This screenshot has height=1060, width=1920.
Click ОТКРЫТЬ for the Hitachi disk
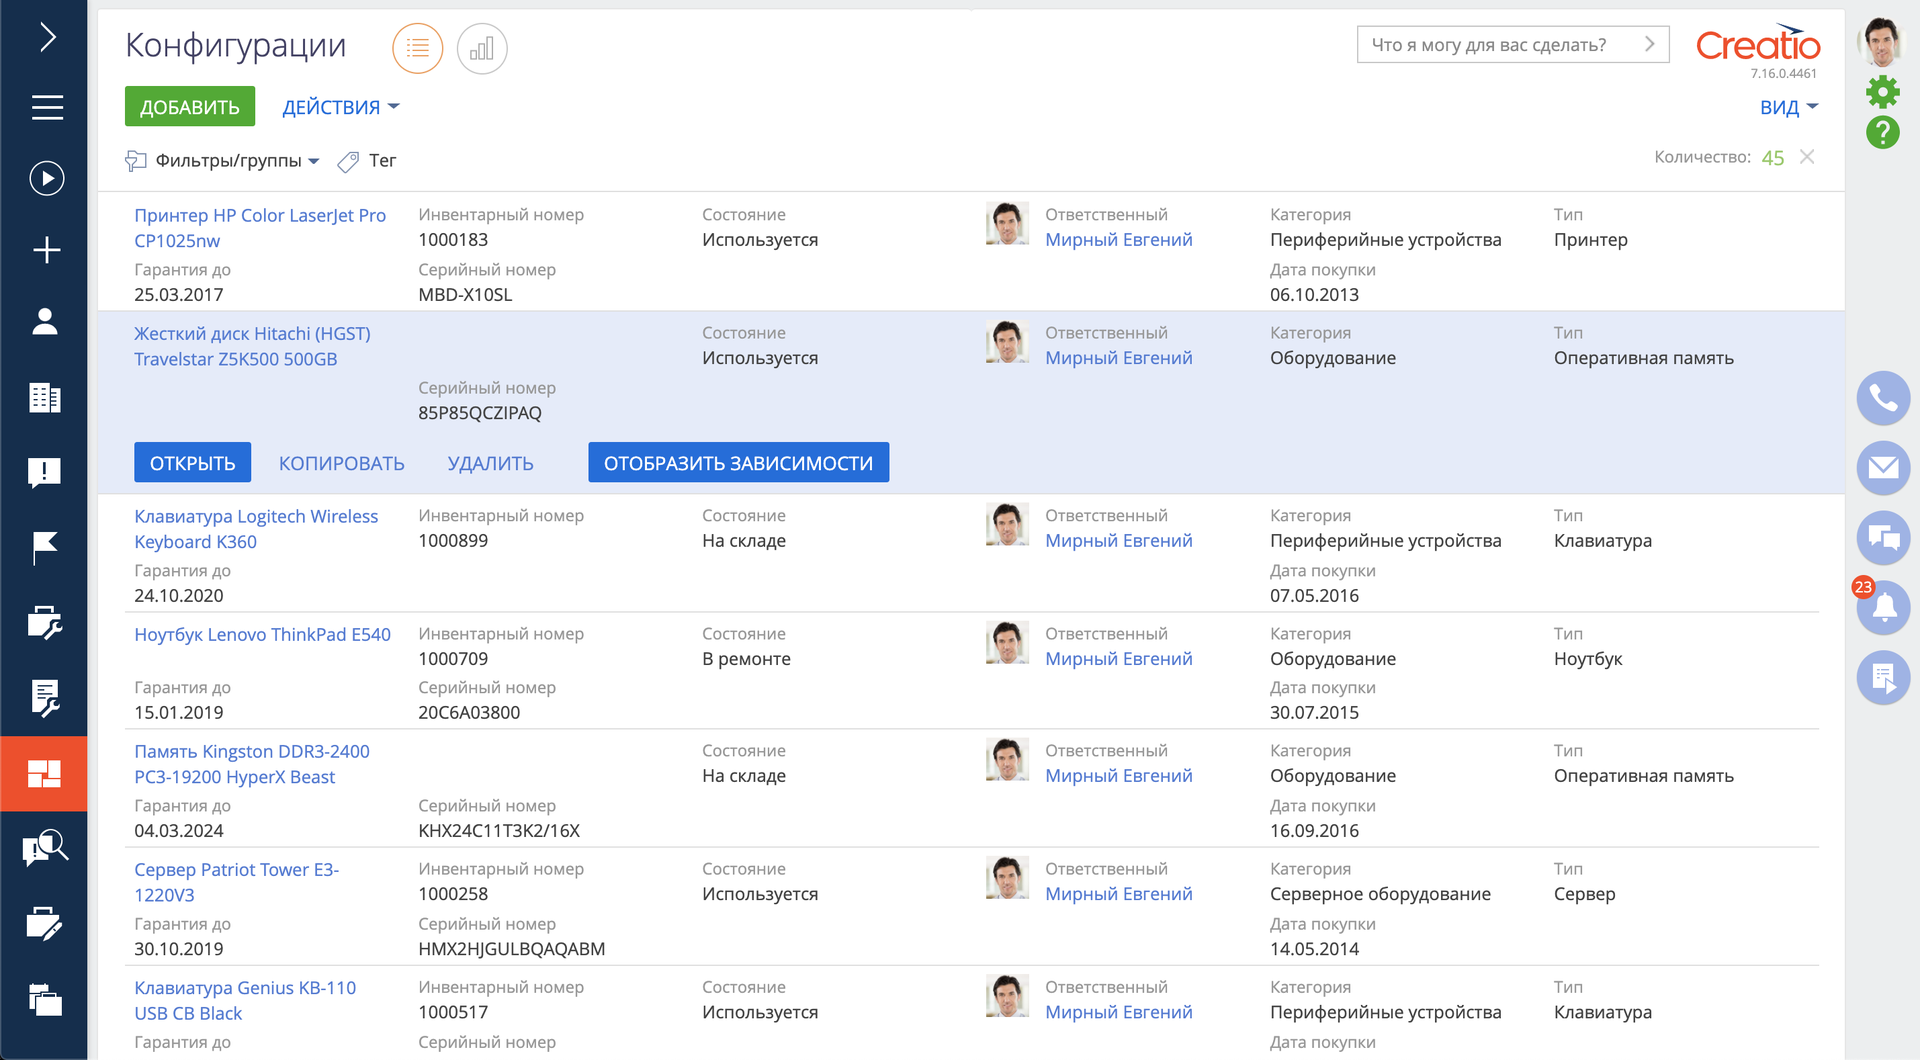(x=193, y=463)
